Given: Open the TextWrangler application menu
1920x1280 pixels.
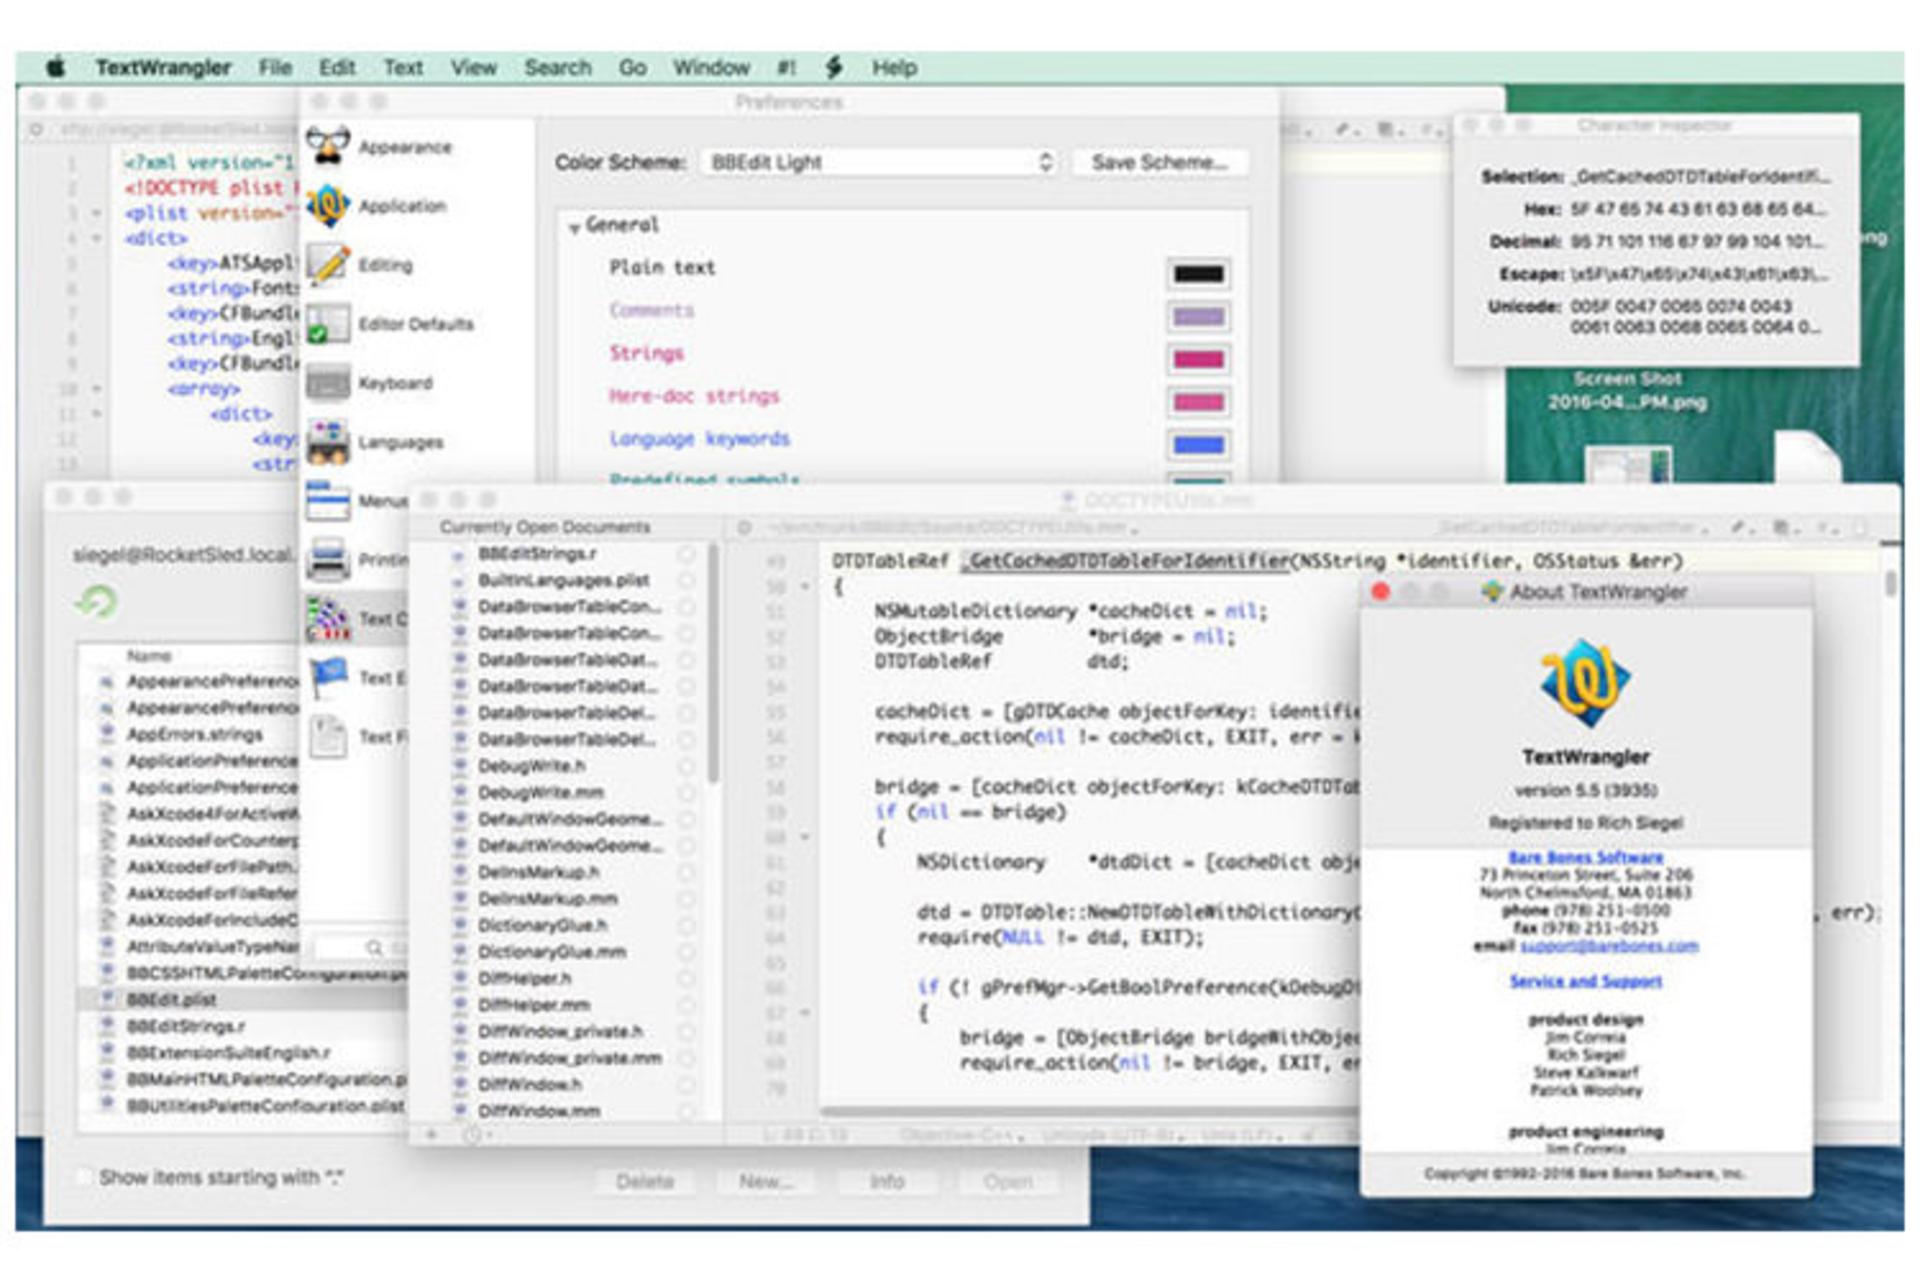Looking at the screenshot, I should pyautogui.click(x=163, y=67).
